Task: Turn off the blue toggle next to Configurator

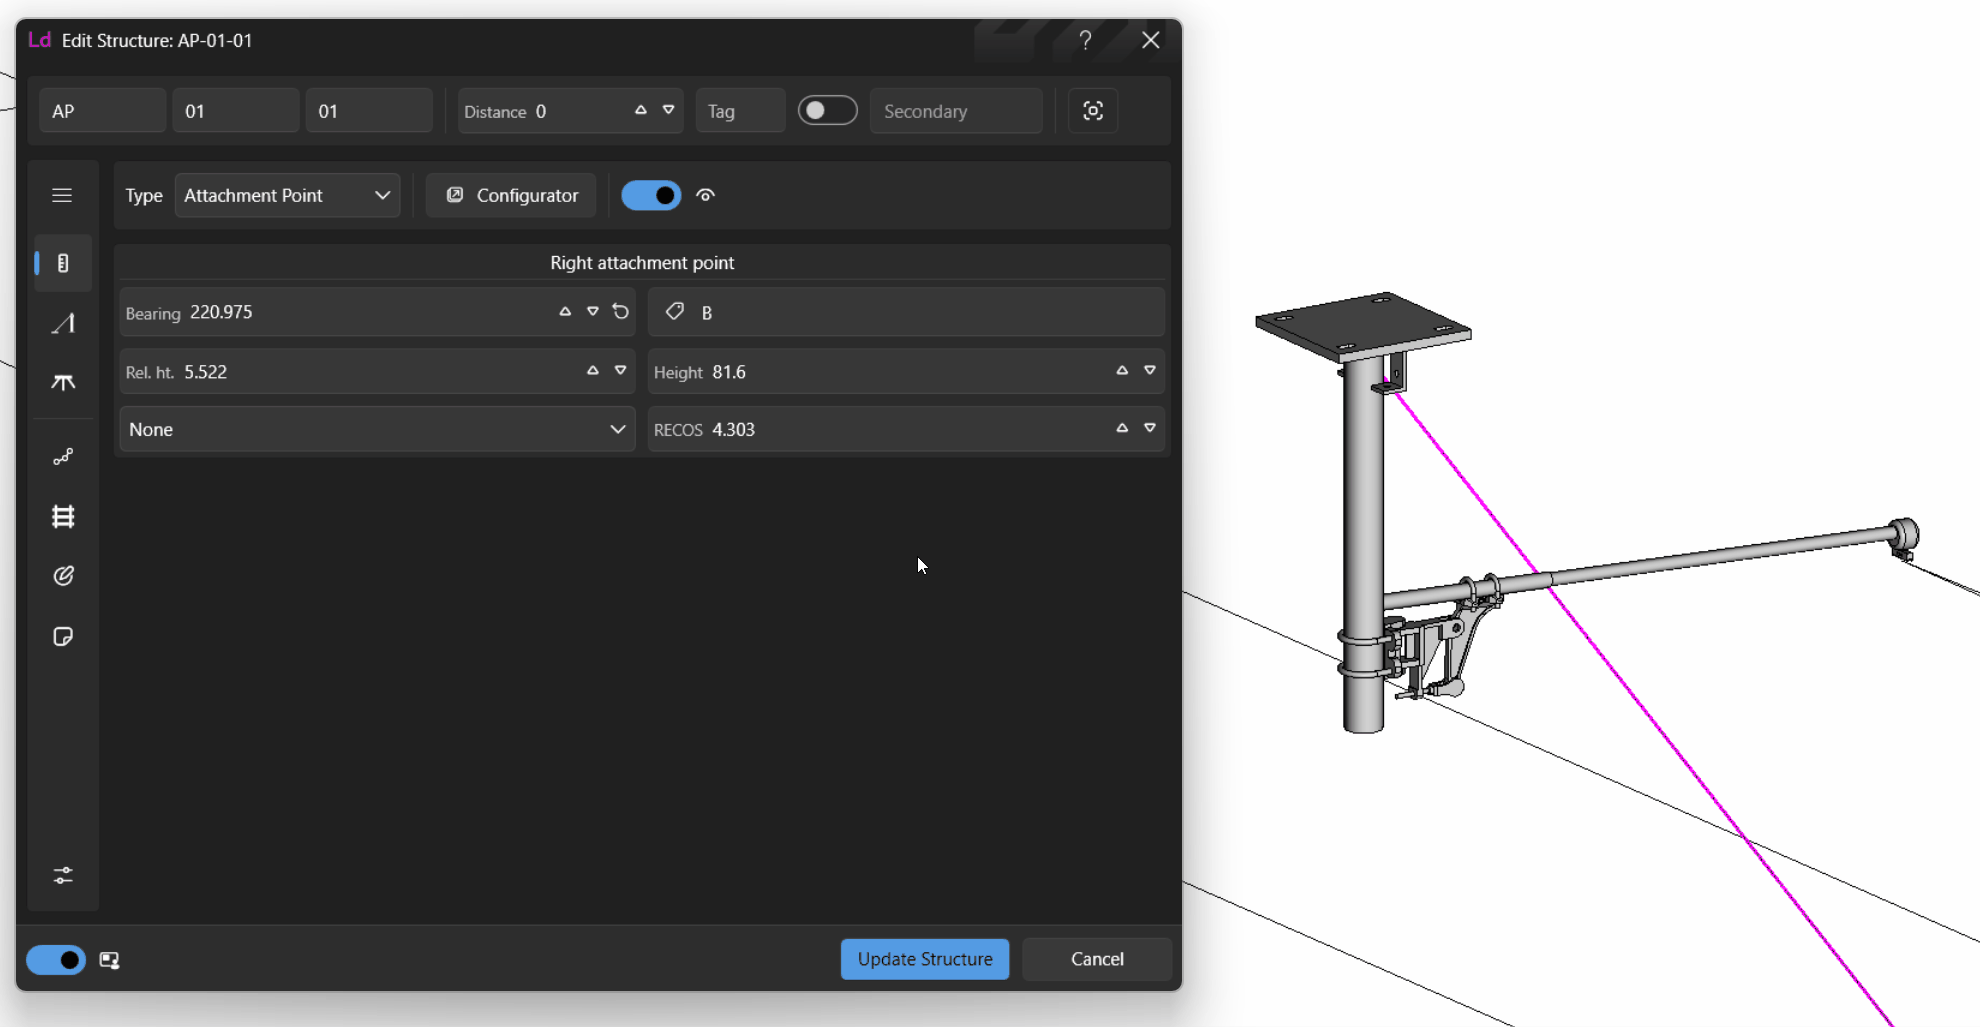Action: (651, 195)
